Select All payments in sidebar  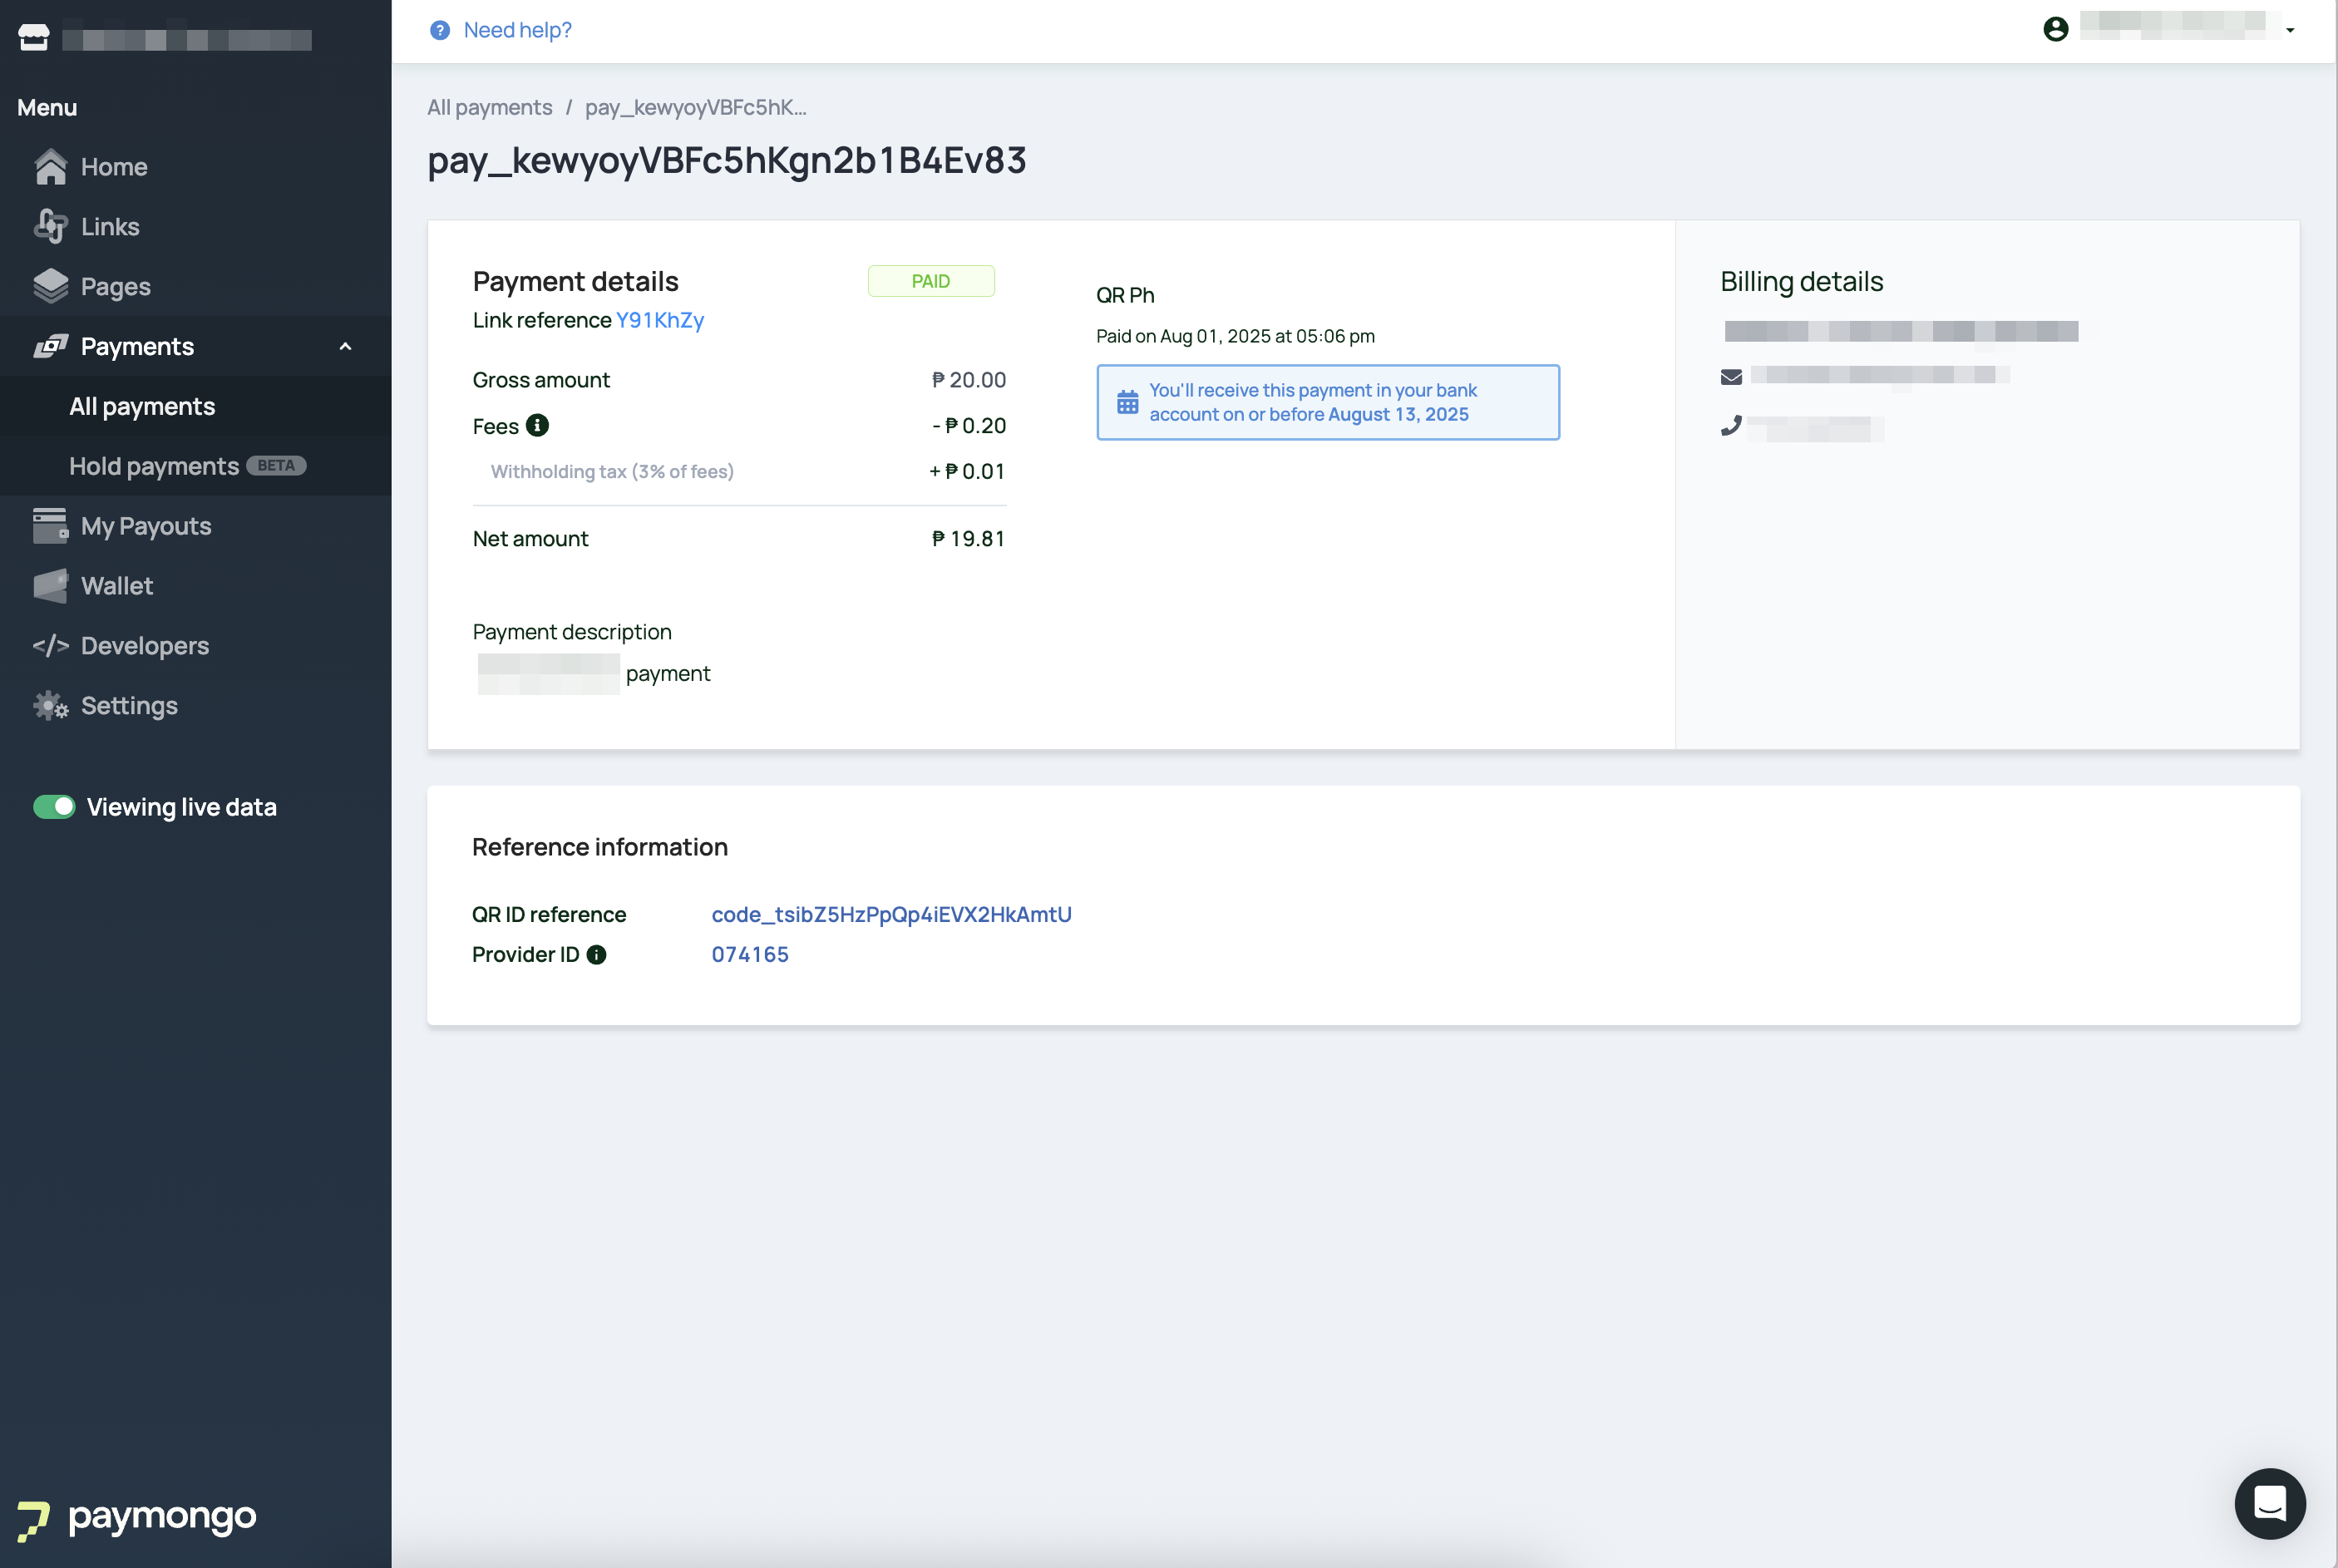click(142, 406)
